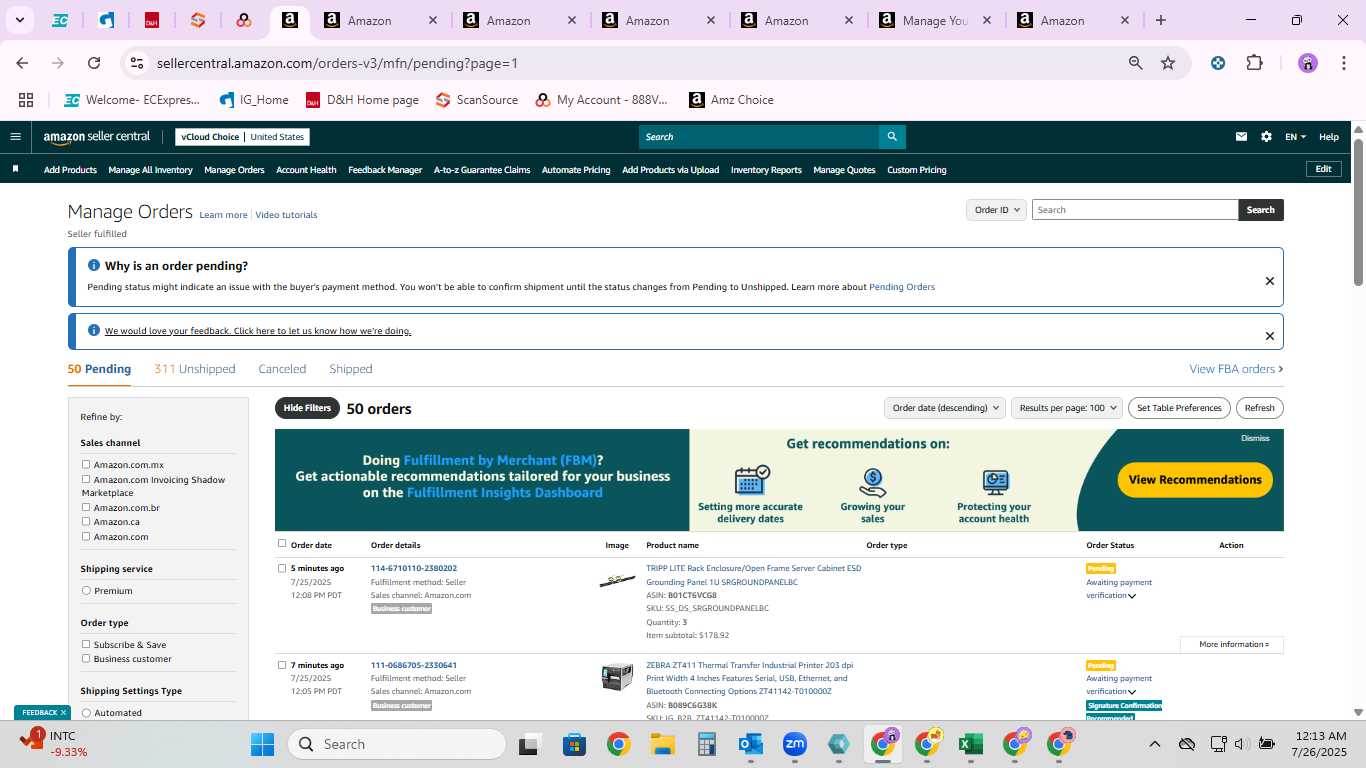1366x768 pixels.
Task: Click the search magnifier button in header
Action: pos(892,137)
